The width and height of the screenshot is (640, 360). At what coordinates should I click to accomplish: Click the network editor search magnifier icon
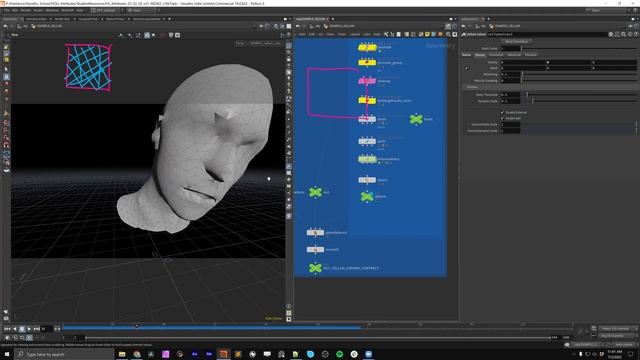pos(448,35)
